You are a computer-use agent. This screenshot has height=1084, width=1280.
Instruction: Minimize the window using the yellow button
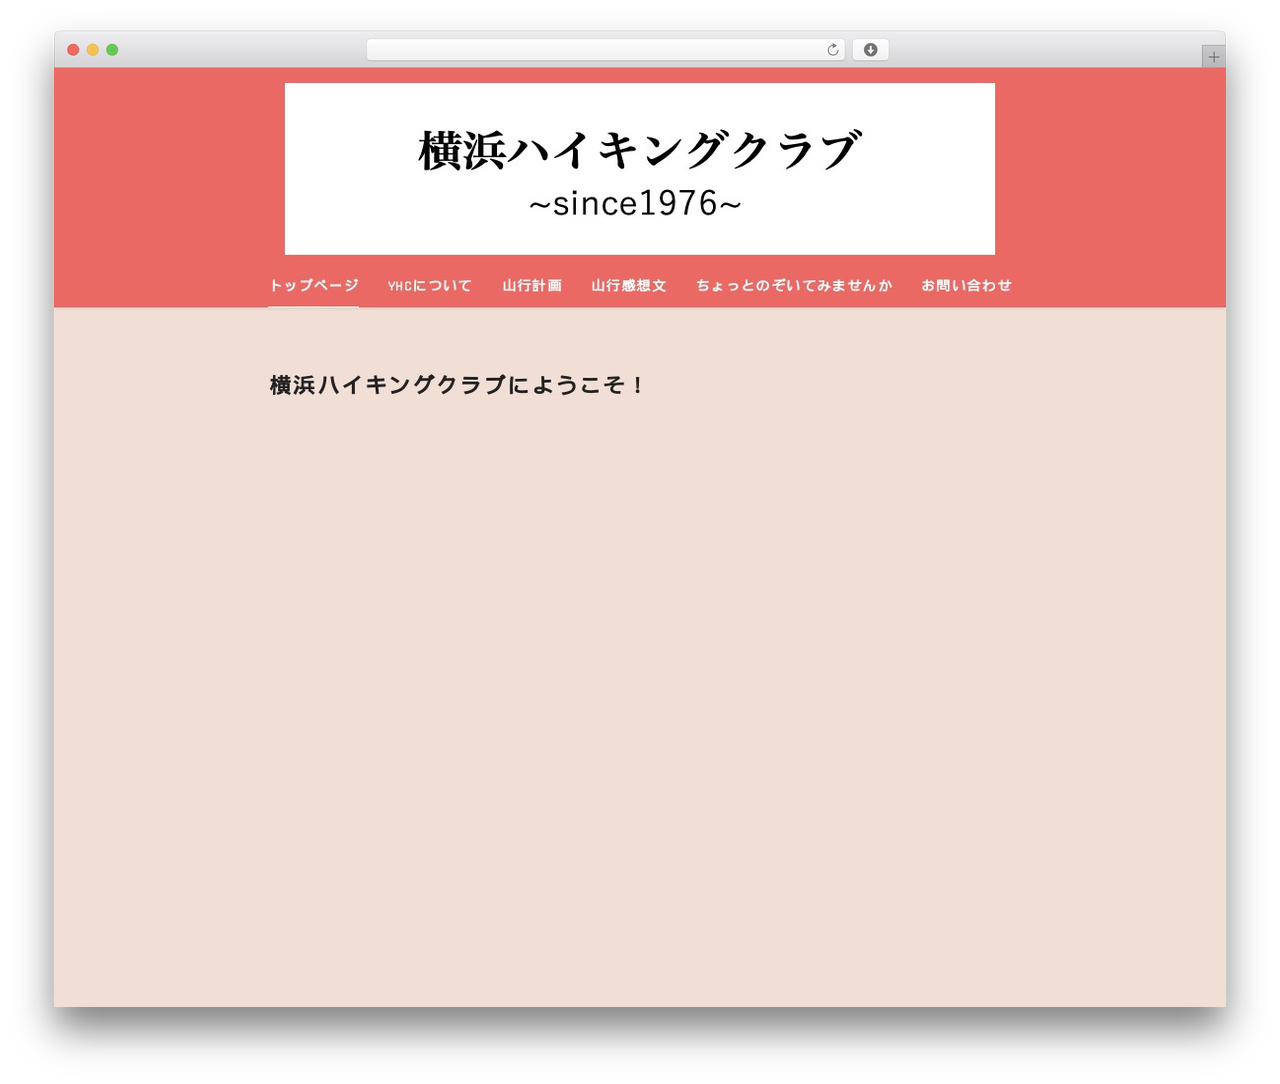(x=93, y=50)
